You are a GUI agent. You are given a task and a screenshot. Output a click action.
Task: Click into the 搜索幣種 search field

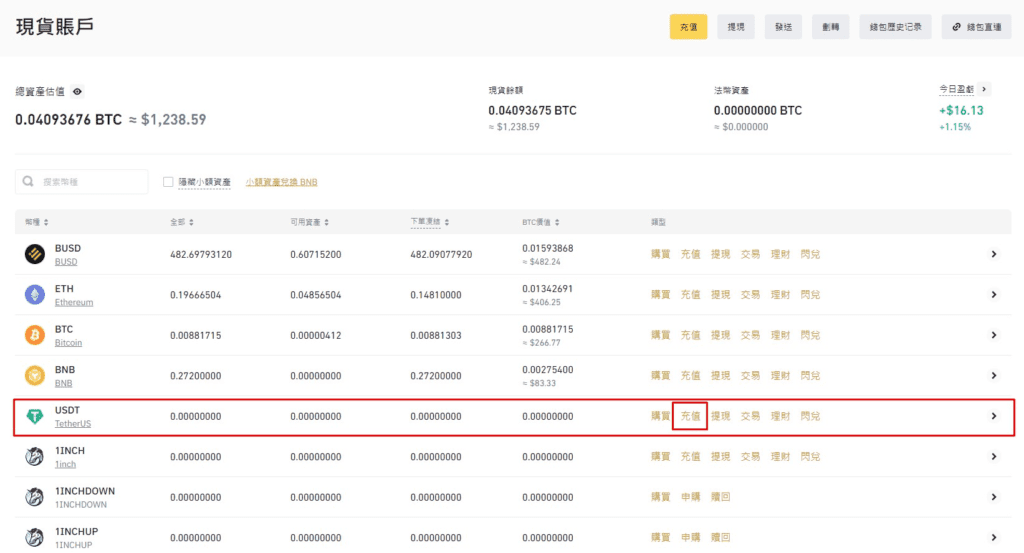tap(82, 182)
